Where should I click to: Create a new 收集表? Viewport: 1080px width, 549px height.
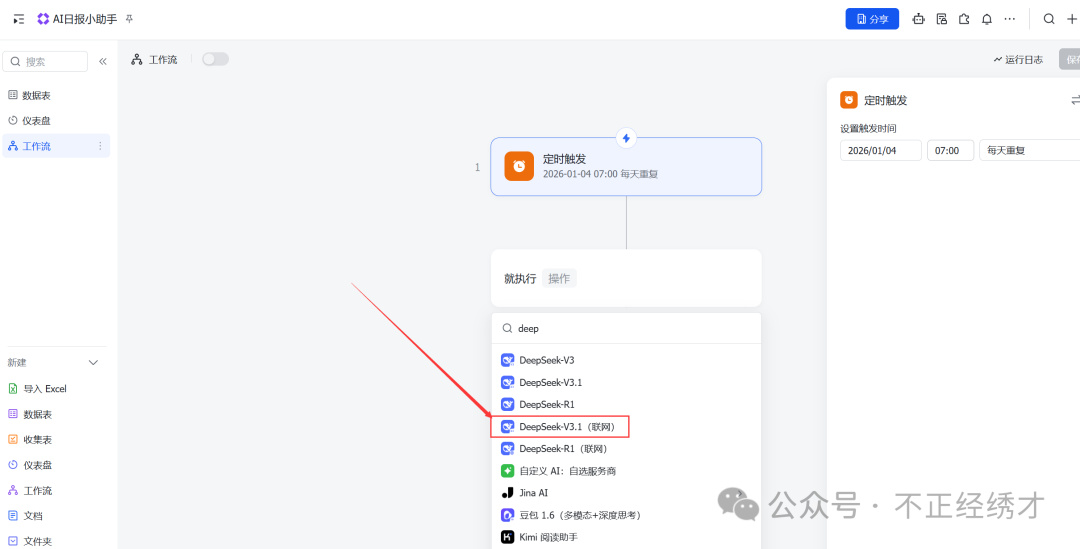(30, 439)
